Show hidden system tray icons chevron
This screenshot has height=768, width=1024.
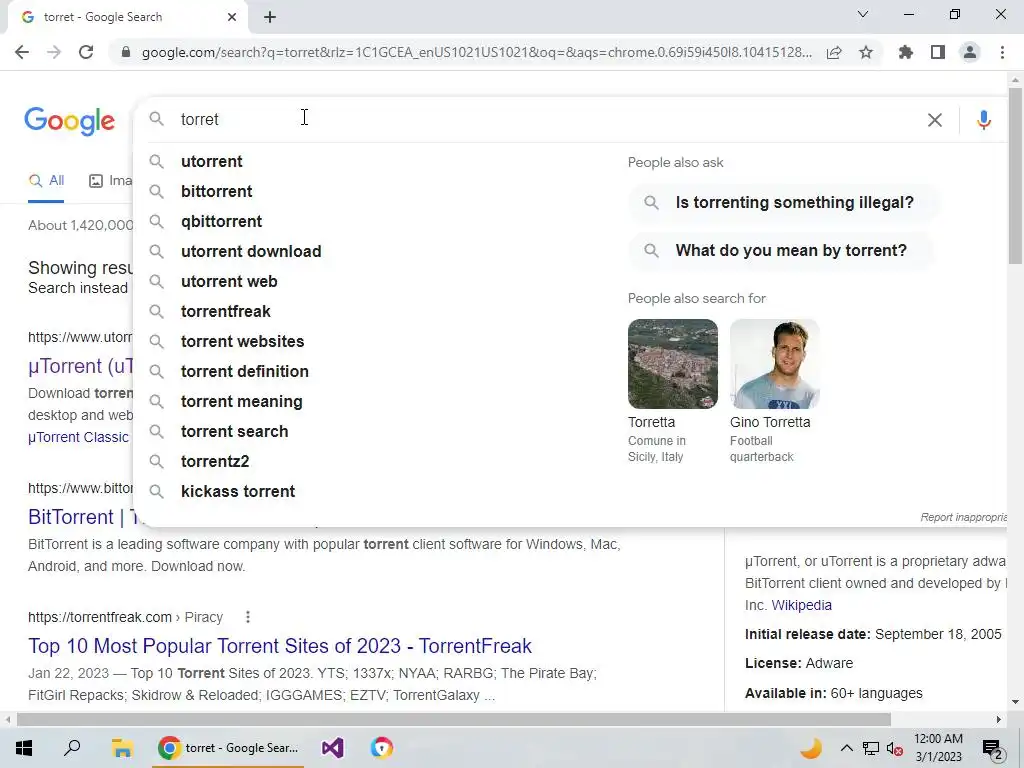coord(846,748)
